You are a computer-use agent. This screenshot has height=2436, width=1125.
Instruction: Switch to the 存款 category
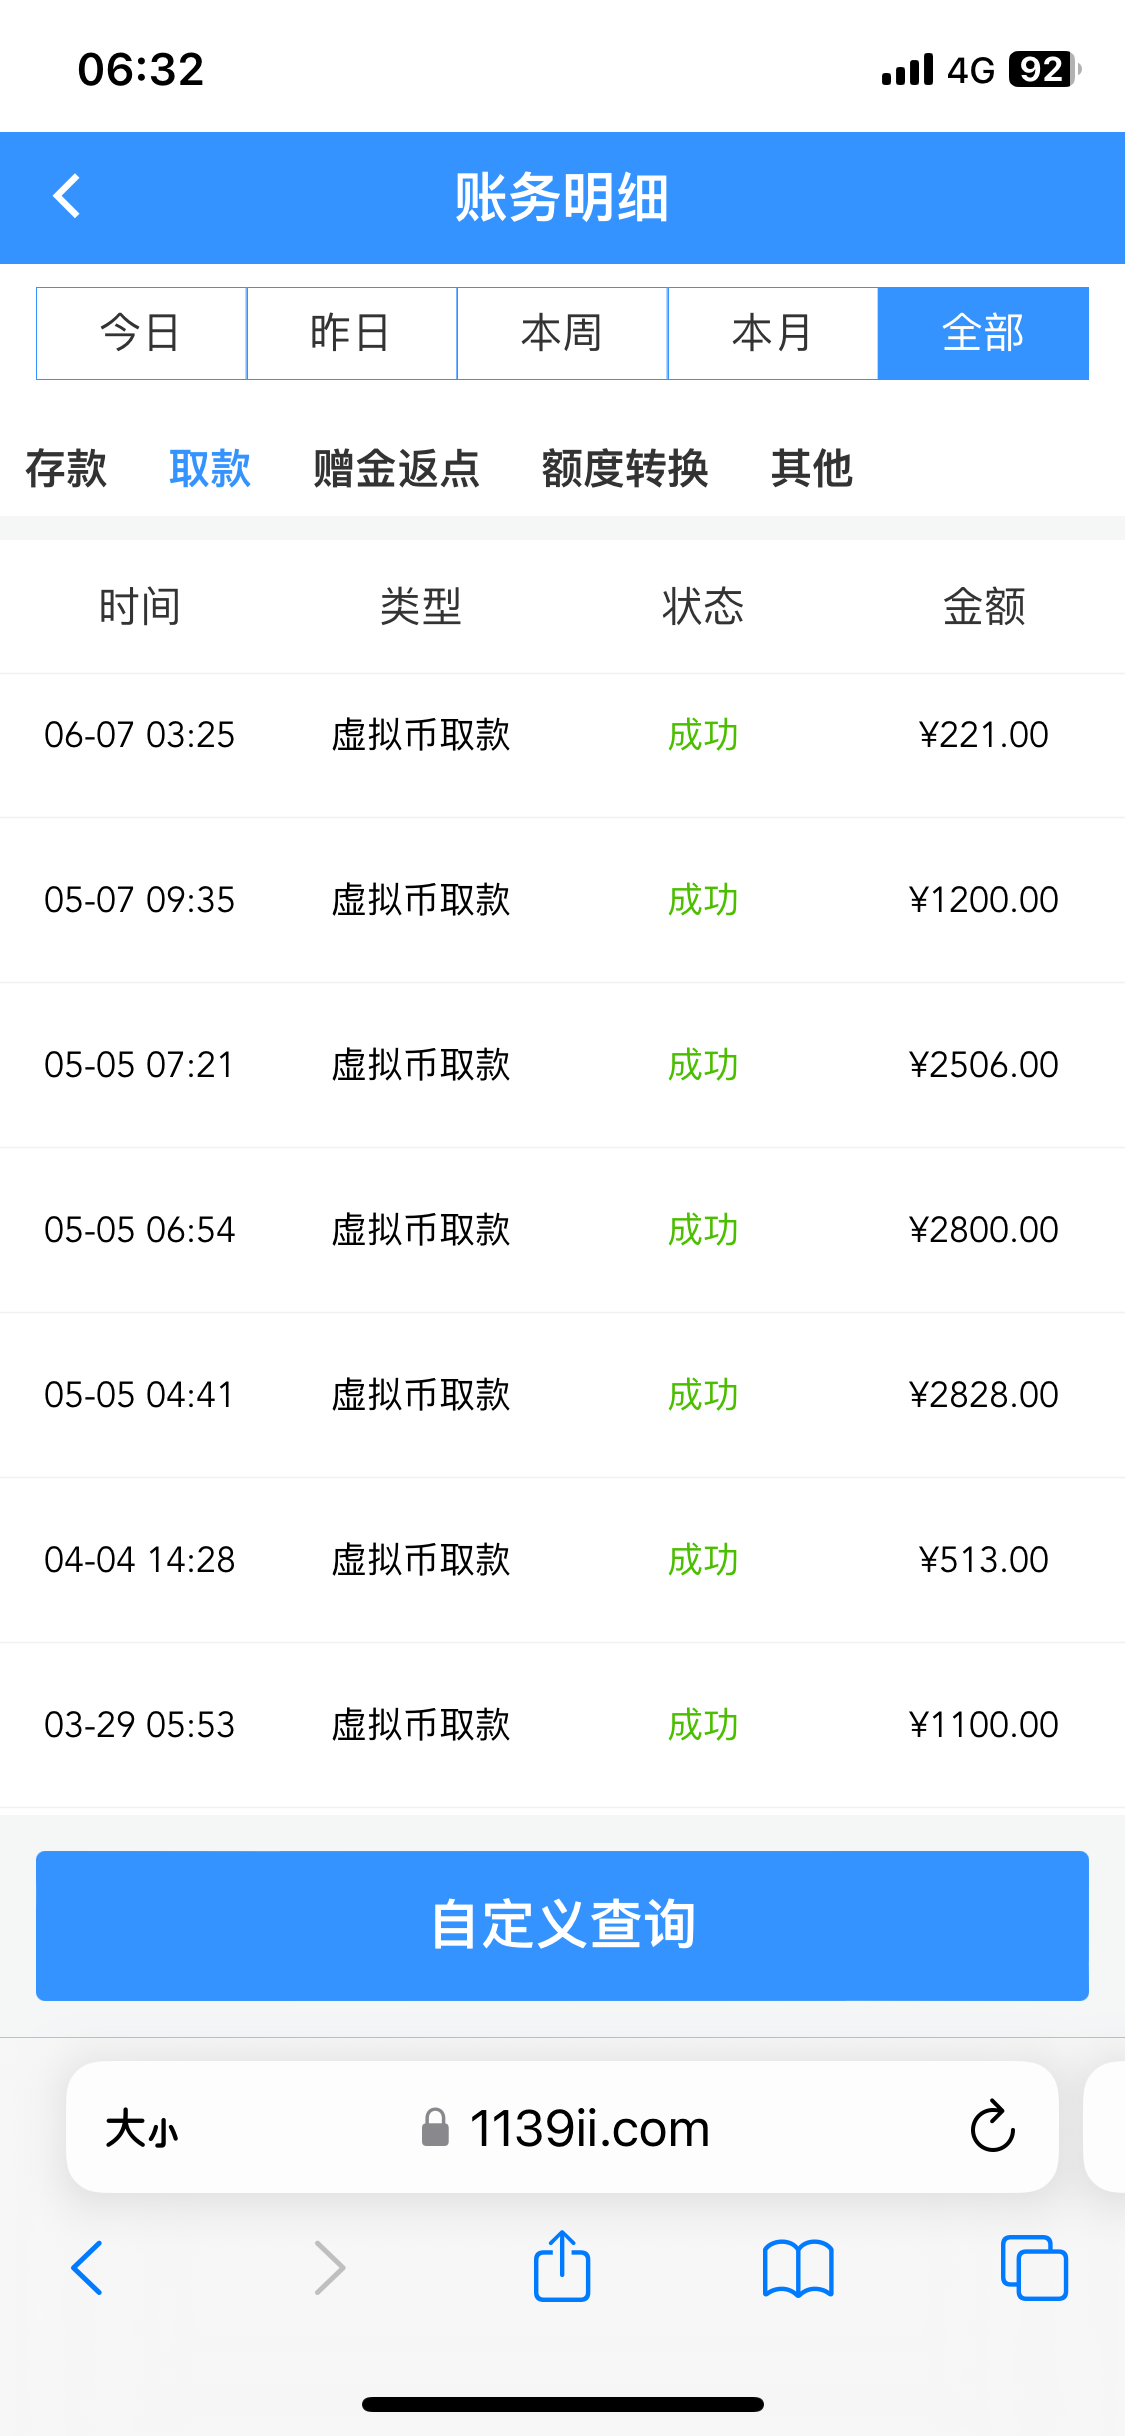(x=66, y=468)
